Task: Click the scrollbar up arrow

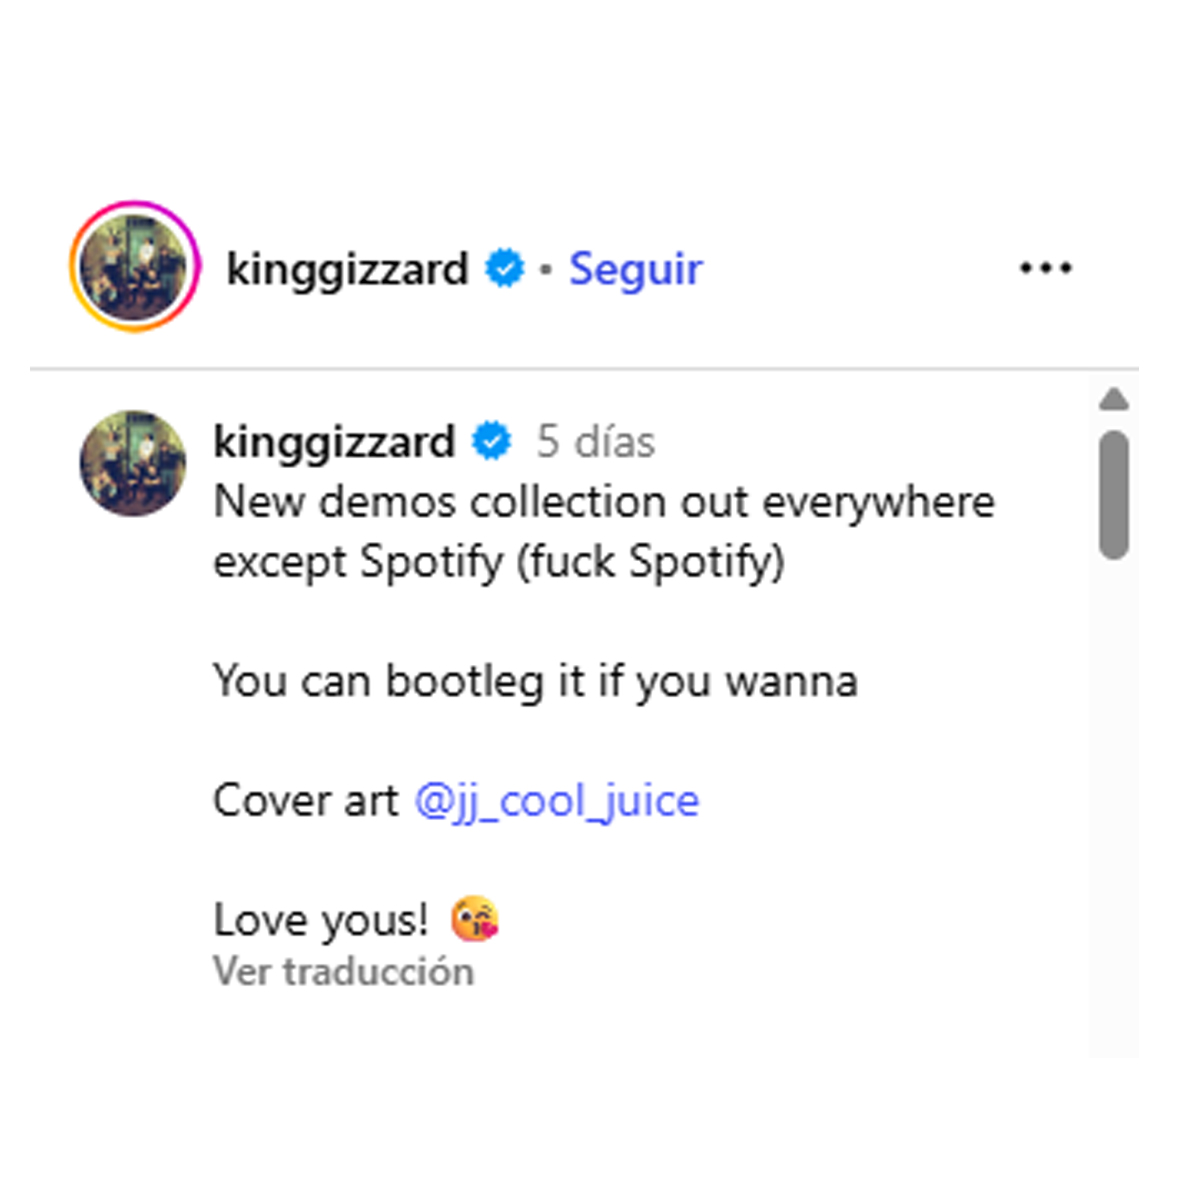Action: tap(1113, 401)
